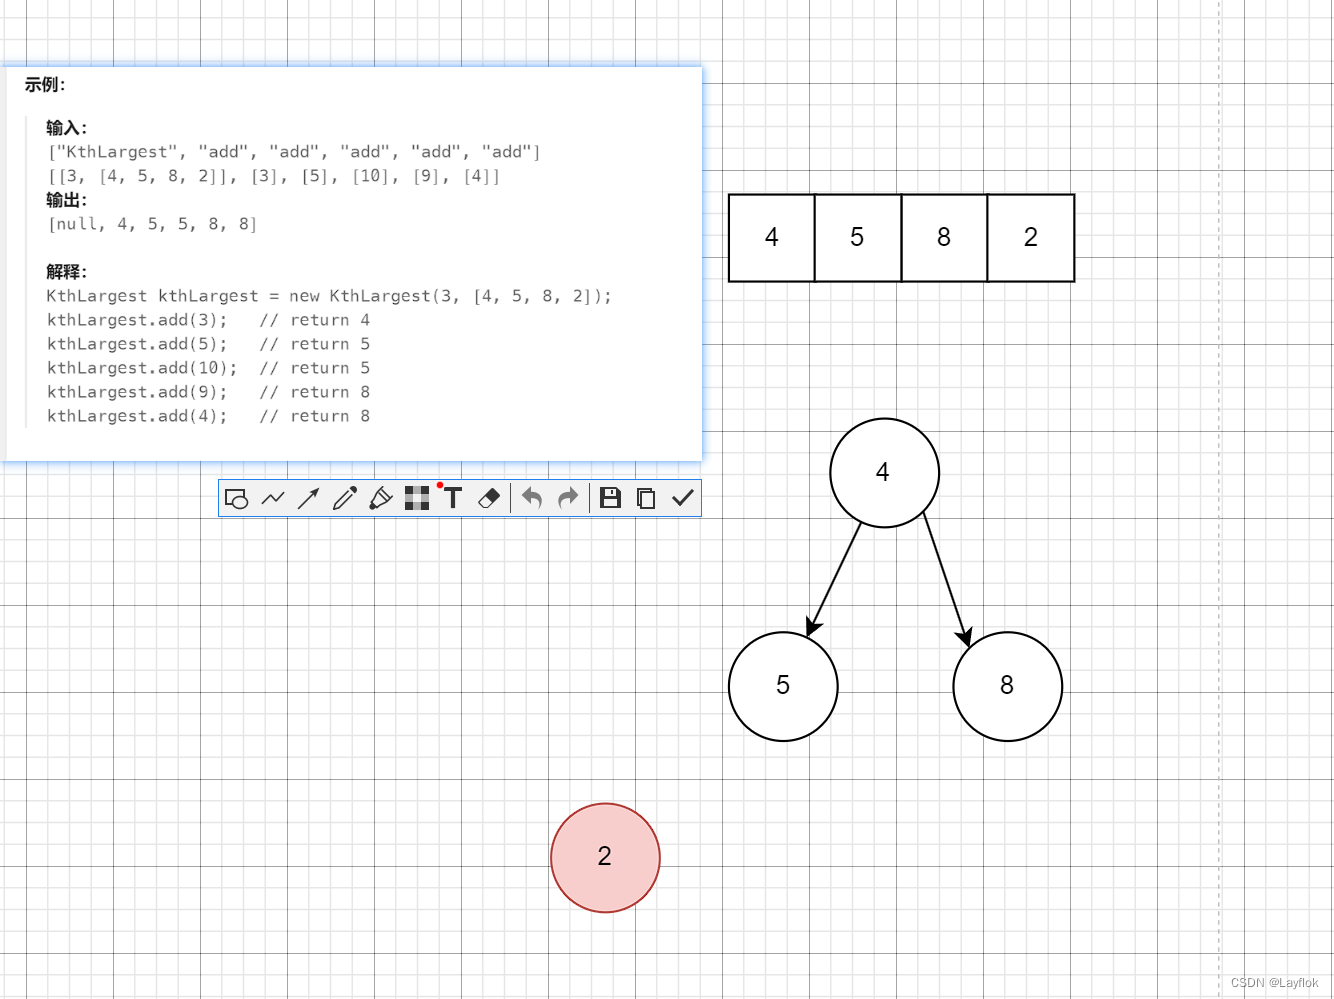Click the line '[null, 4, 5, 5, 8, 8]'

pos(152,224)
